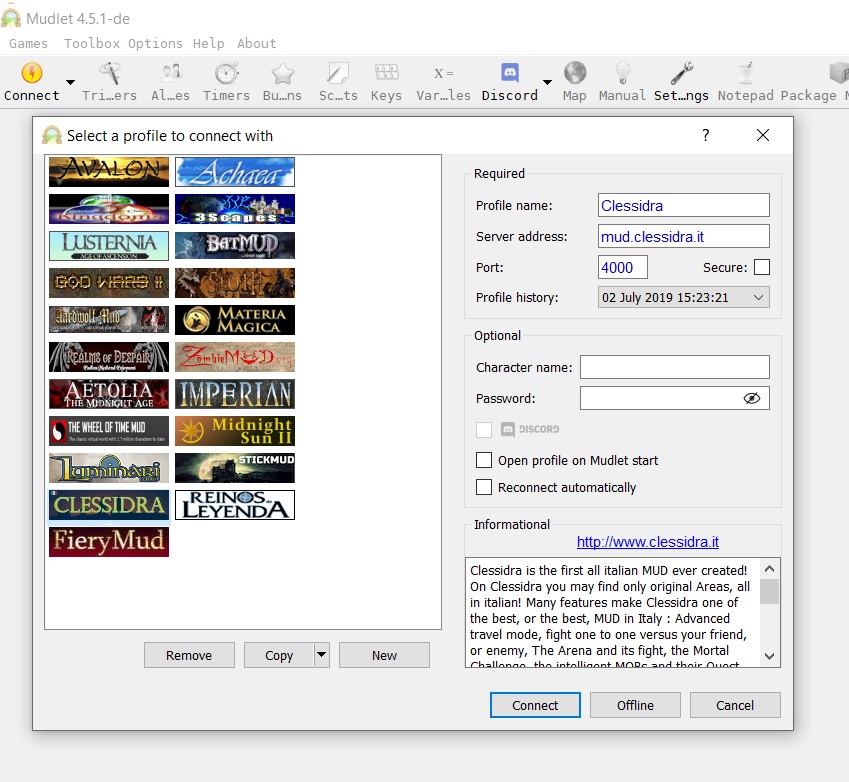Select the Realms of Despair profile

click(109, 357)
